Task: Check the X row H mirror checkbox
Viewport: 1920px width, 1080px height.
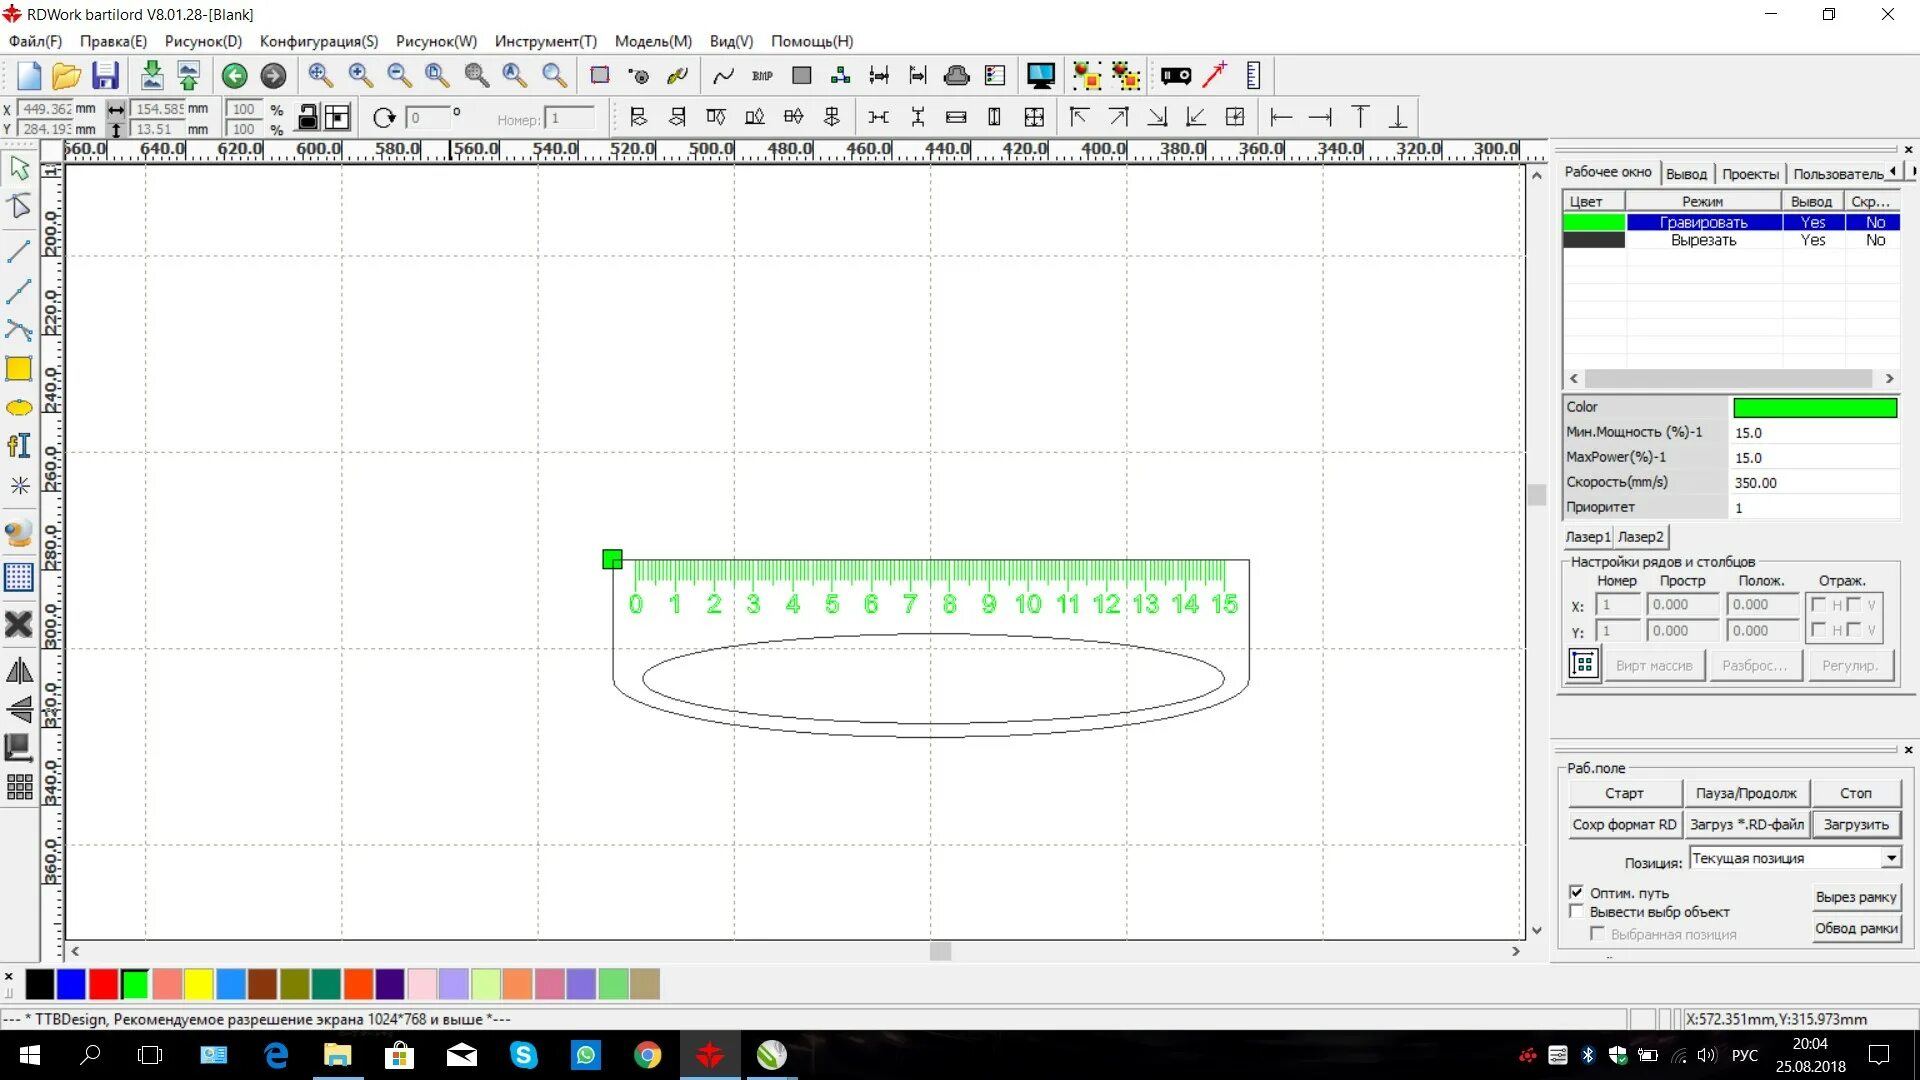Action: (x=1819, y=604)
